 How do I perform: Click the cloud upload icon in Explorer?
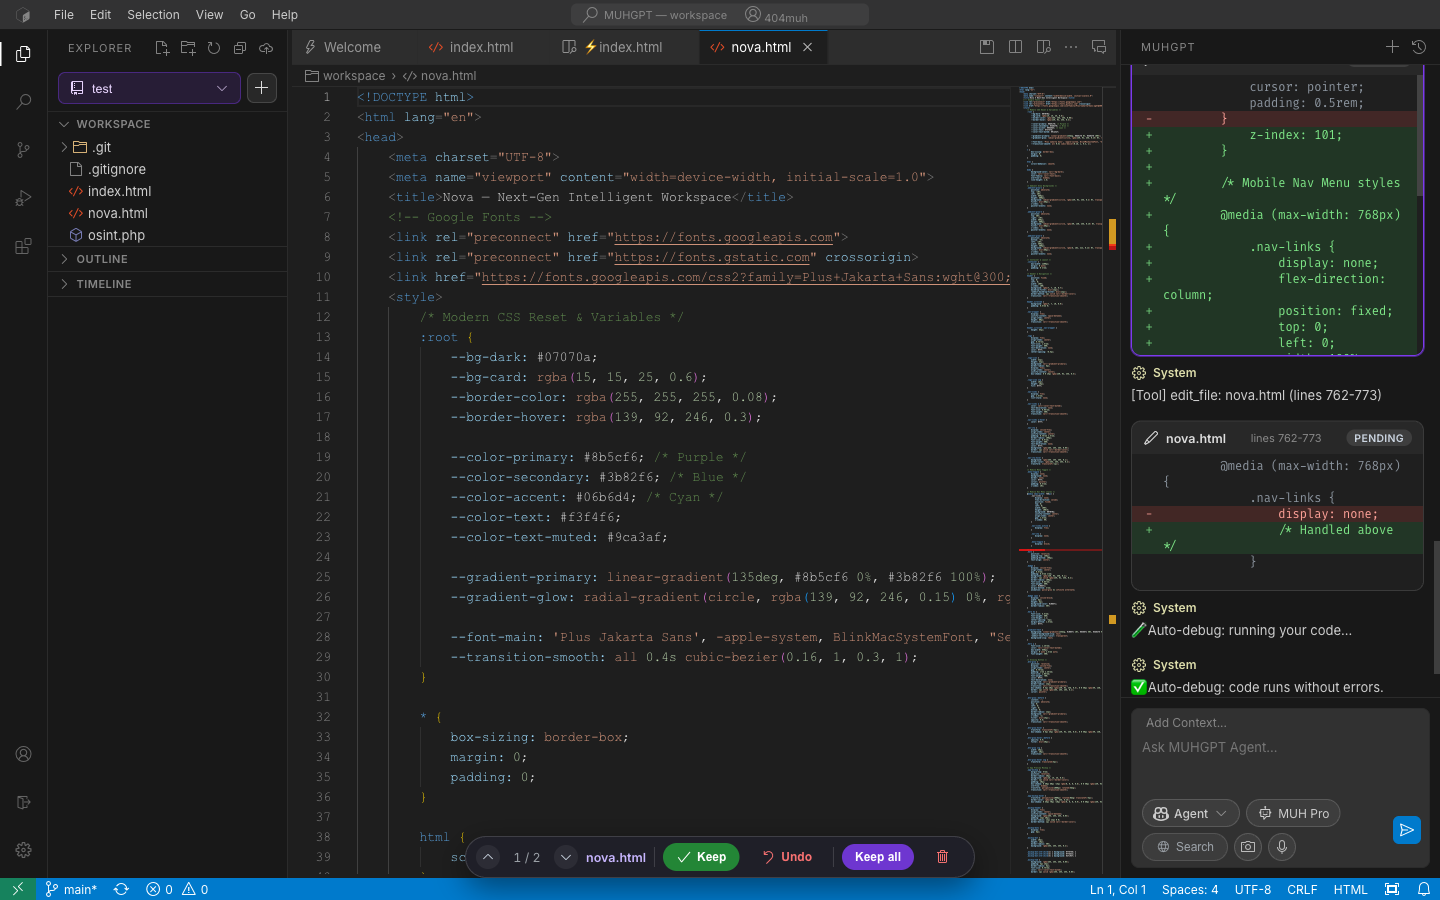(266, 48)
